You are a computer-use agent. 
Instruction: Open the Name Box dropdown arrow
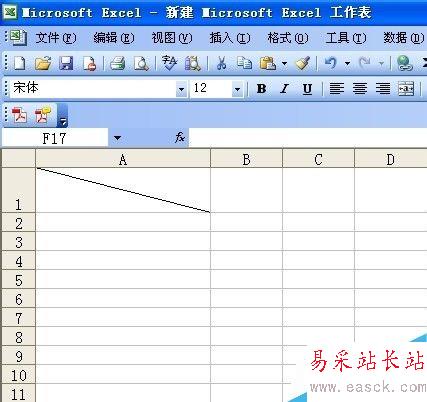(x=117, y=138)
